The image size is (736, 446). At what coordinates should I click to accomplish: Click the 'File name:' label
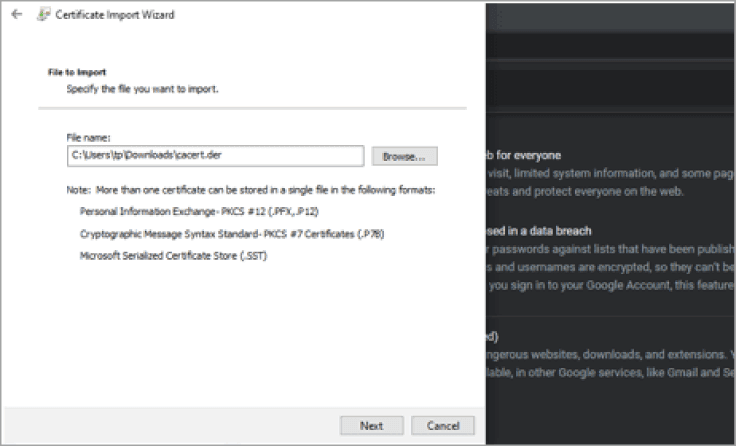(x=89, y=138)
